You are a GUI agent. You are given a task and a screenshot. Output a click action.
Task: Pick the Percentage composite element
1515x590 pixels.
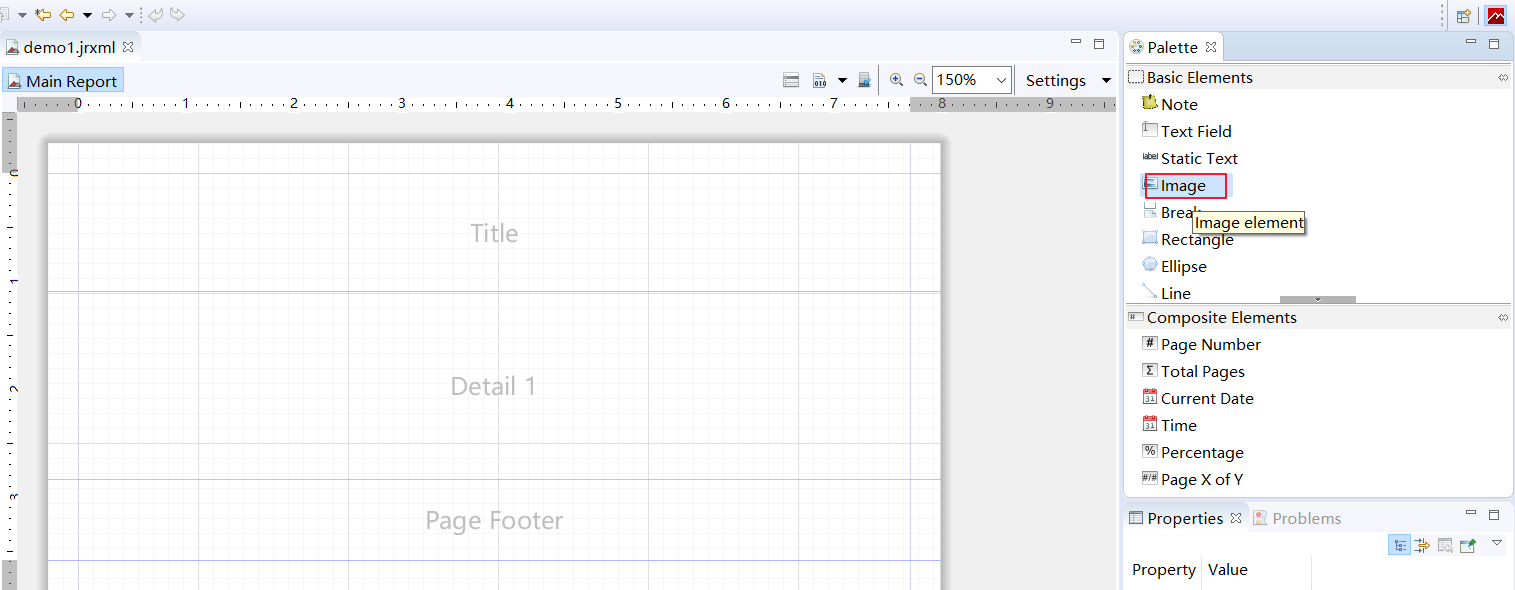pyautogui.click(x=1193, y=452)
